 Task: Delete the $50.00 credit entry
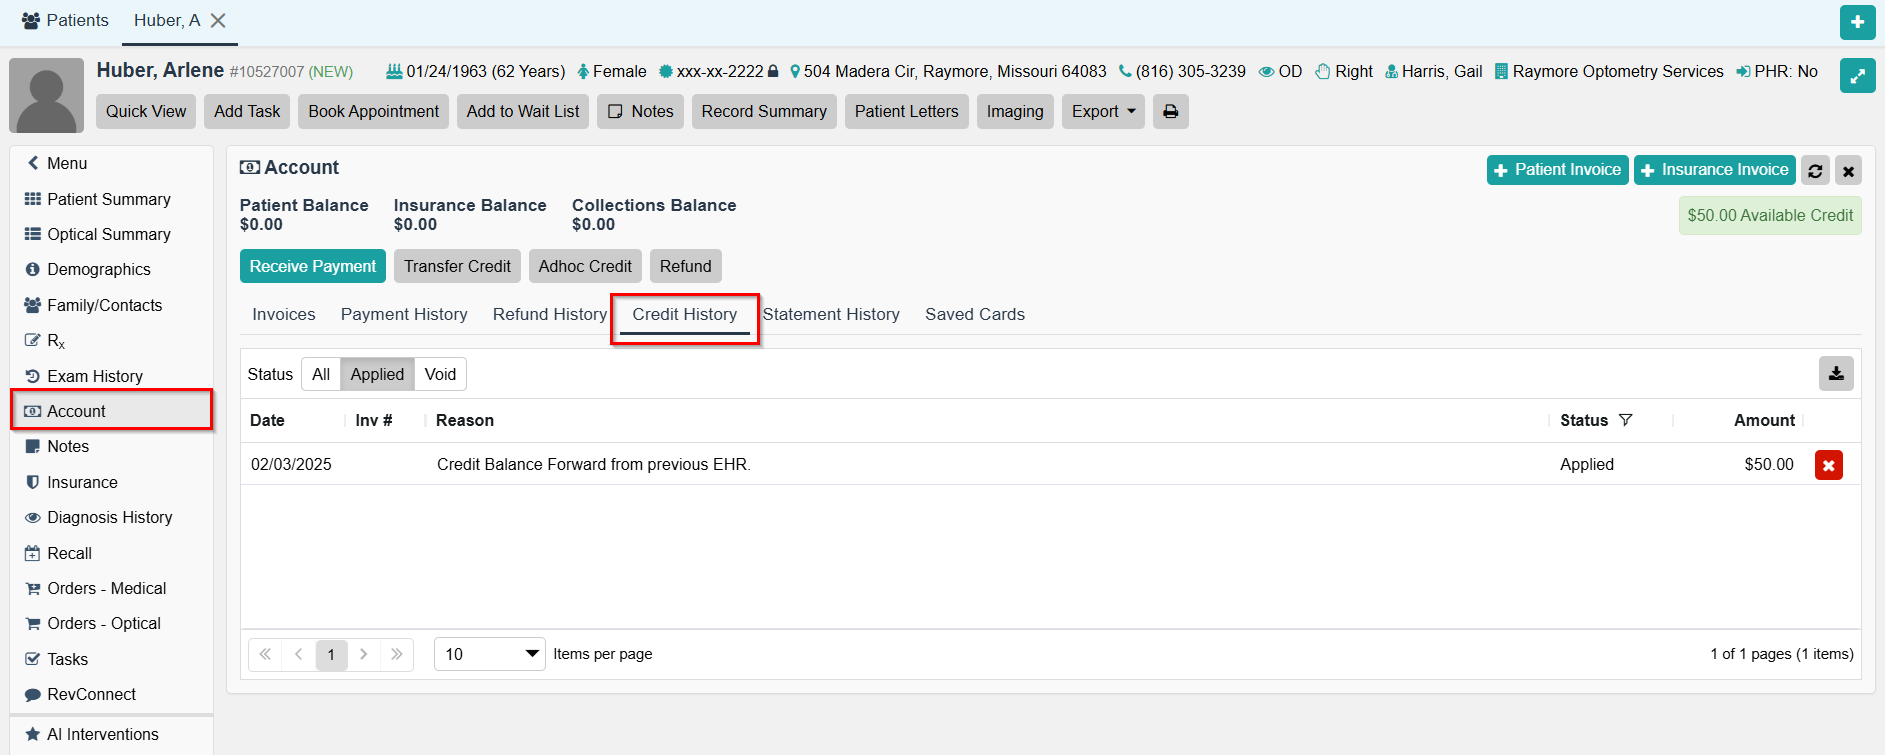click(1828, 465)
